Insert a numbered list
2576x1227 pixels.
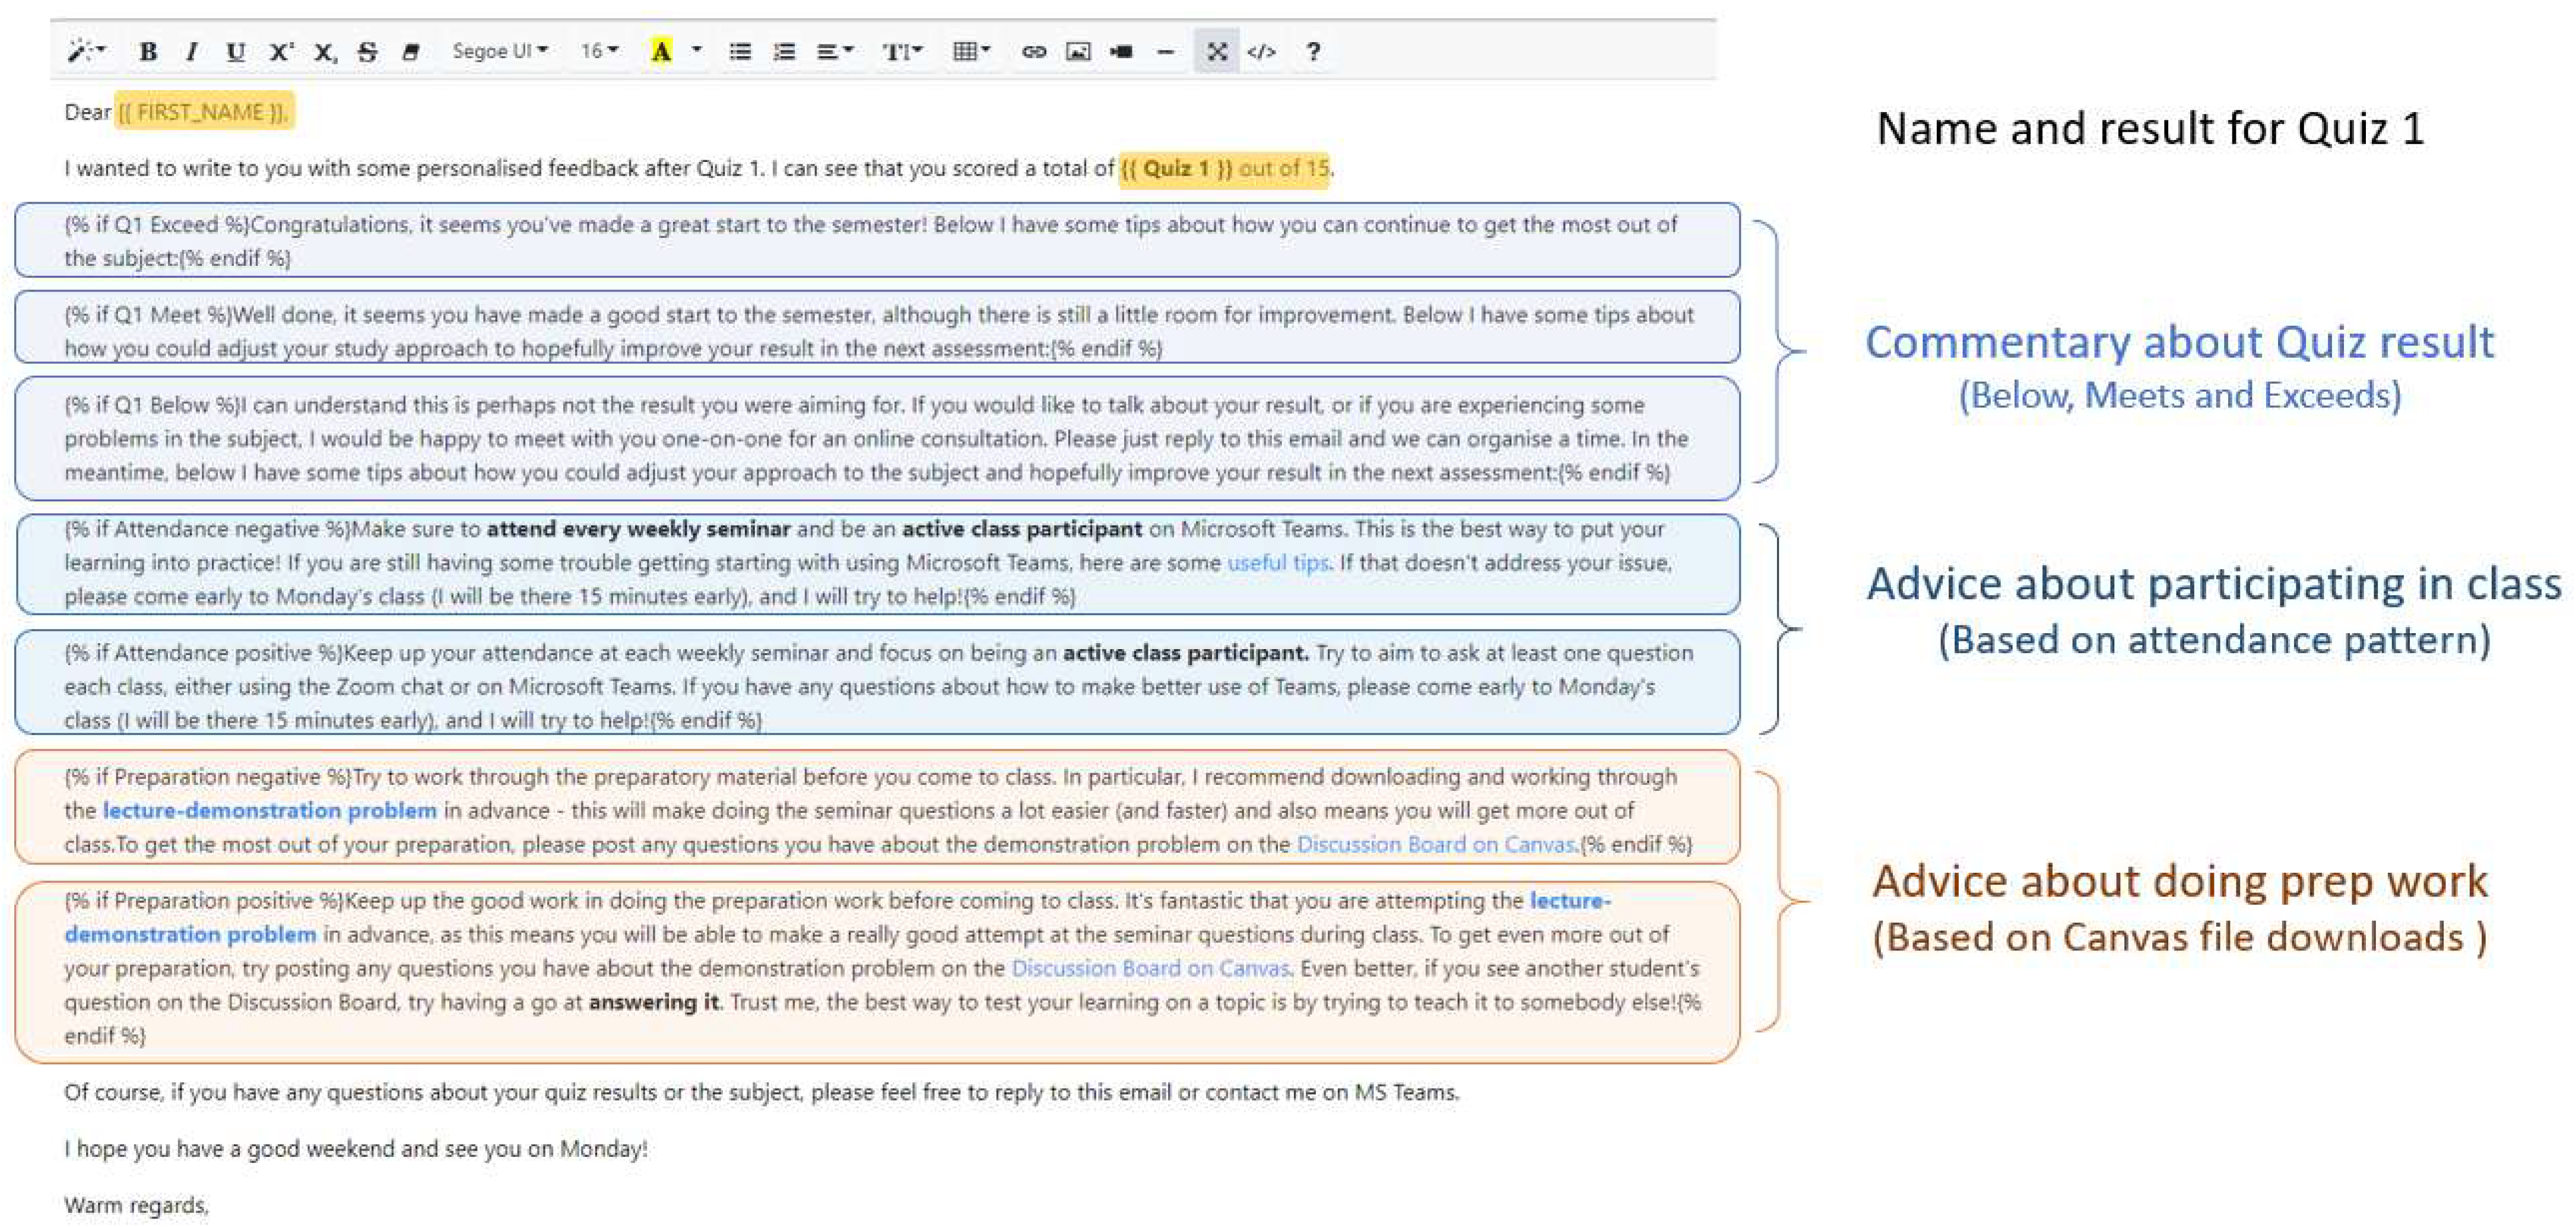pos(785,51)
